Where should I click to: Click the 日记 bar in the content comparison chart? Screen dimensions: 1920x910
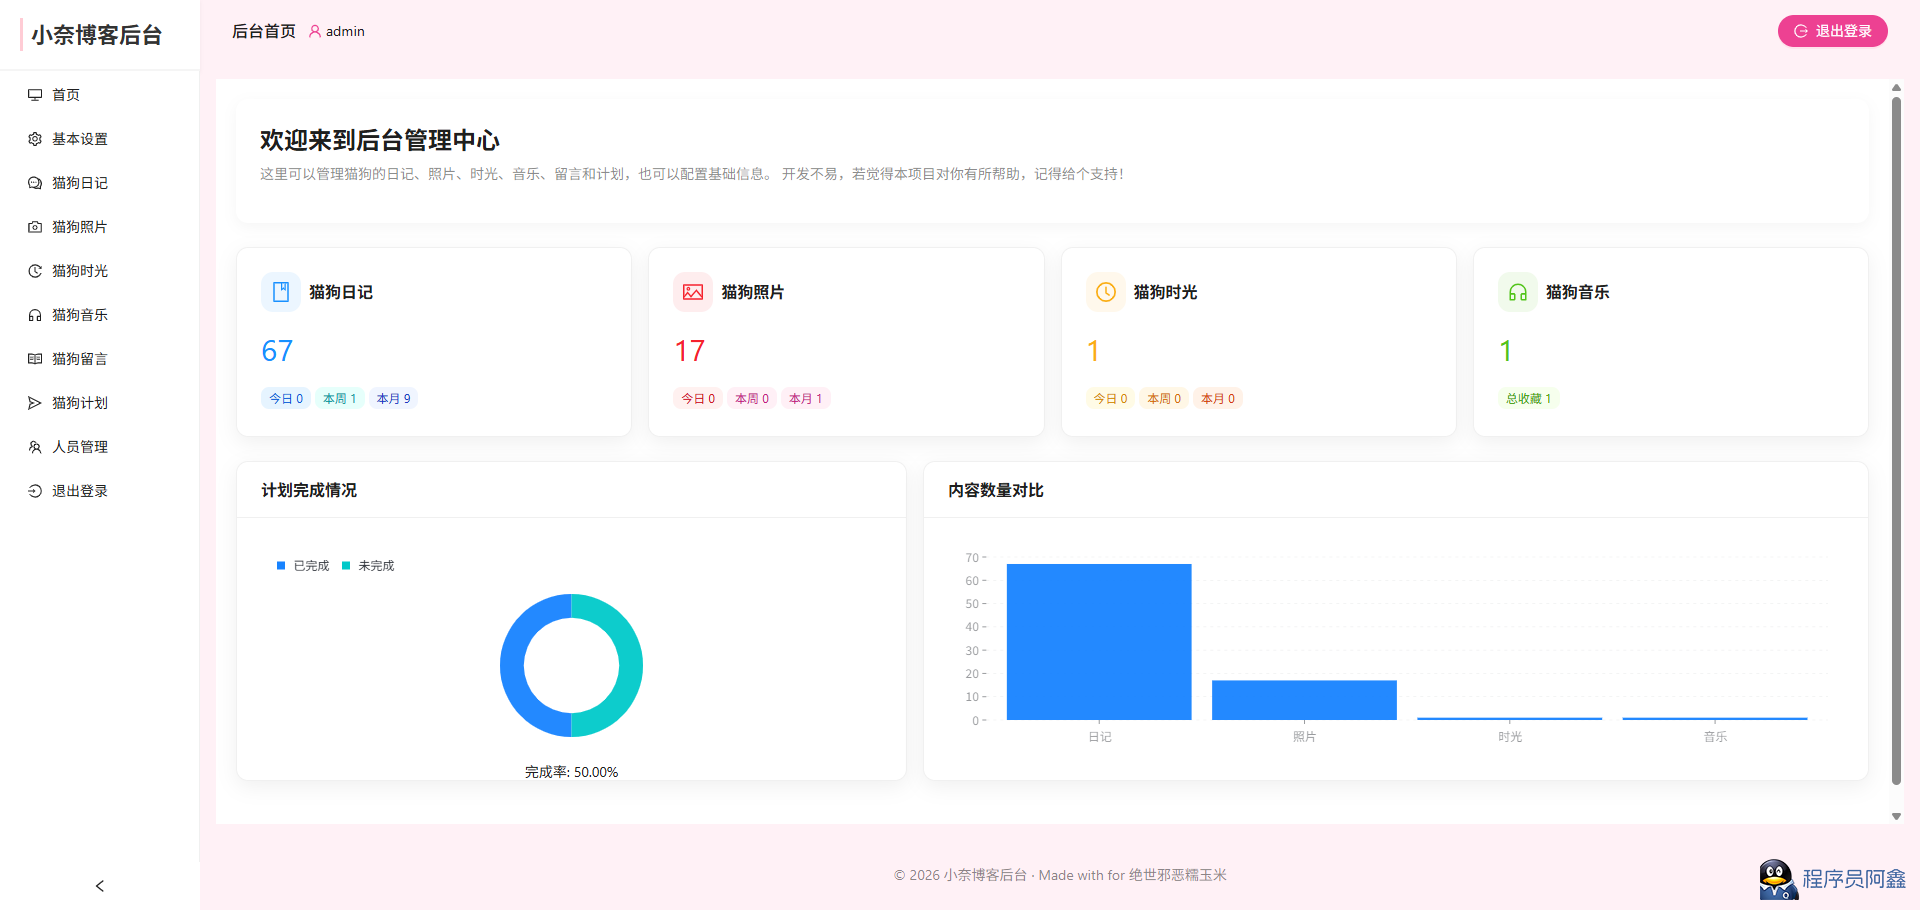(1098, 642)
